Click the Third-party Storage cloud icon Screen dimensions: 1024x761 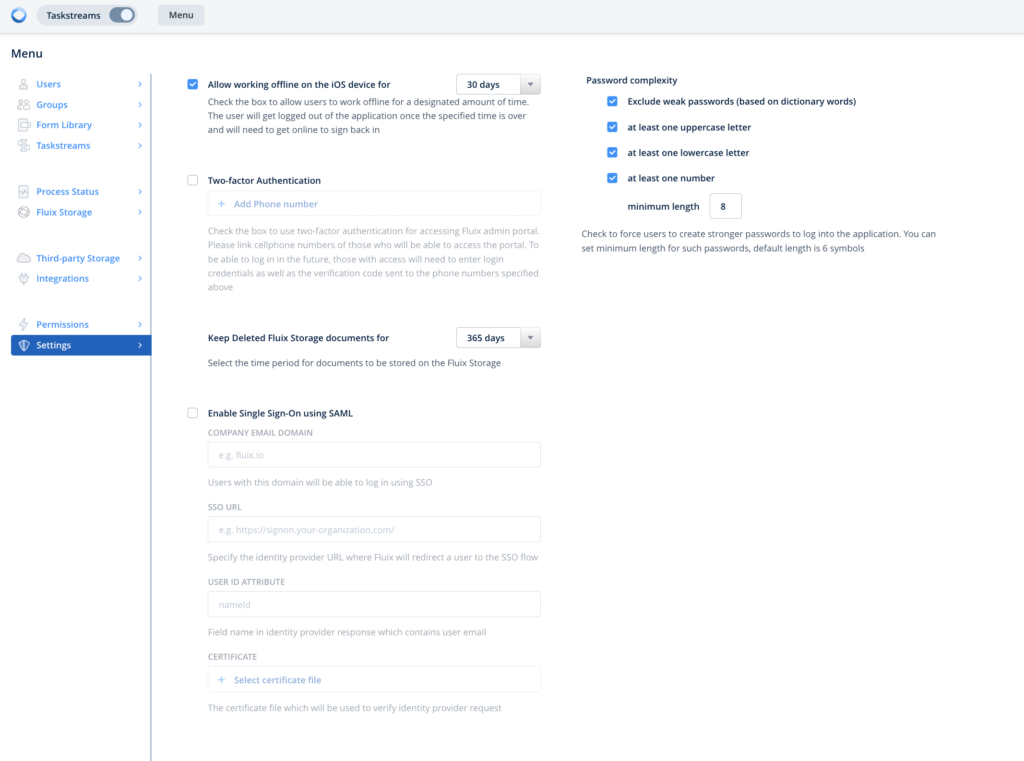(24, 258)
